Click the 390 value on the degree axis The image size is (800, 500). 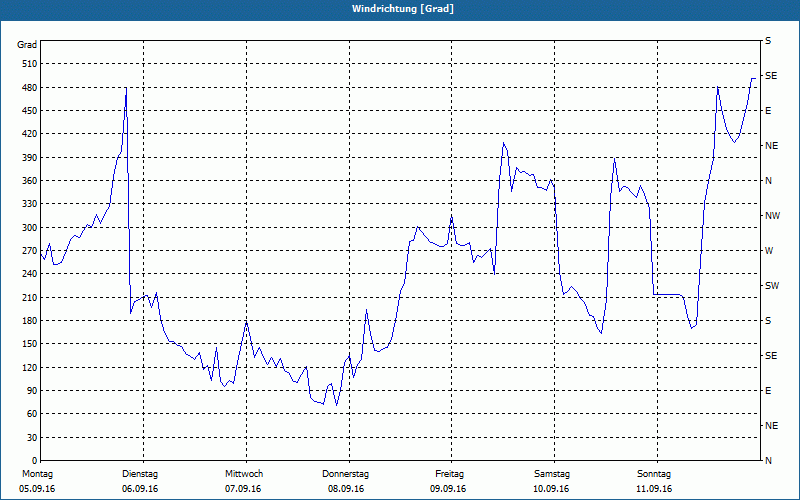coord(30,157)
